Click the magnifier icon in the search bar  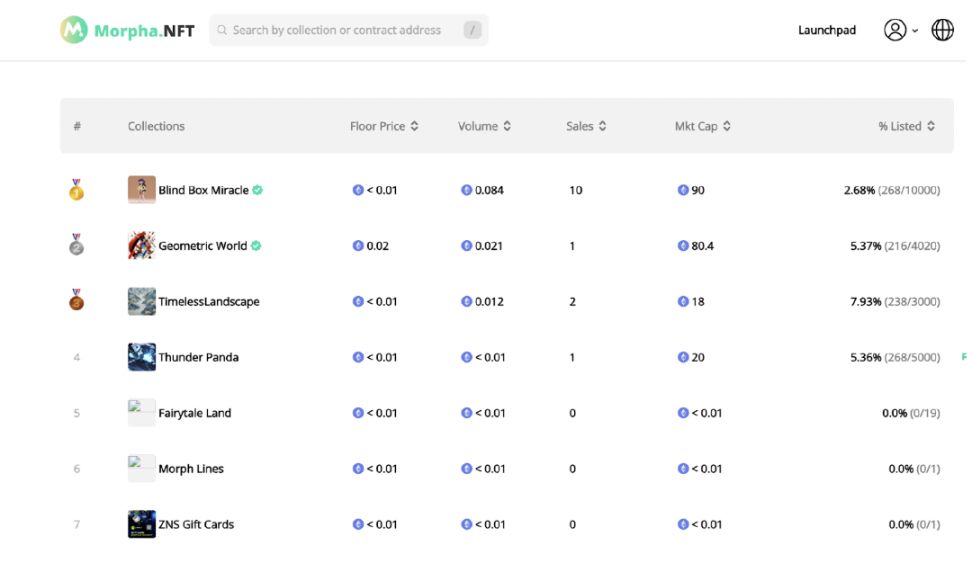(222, 30)
